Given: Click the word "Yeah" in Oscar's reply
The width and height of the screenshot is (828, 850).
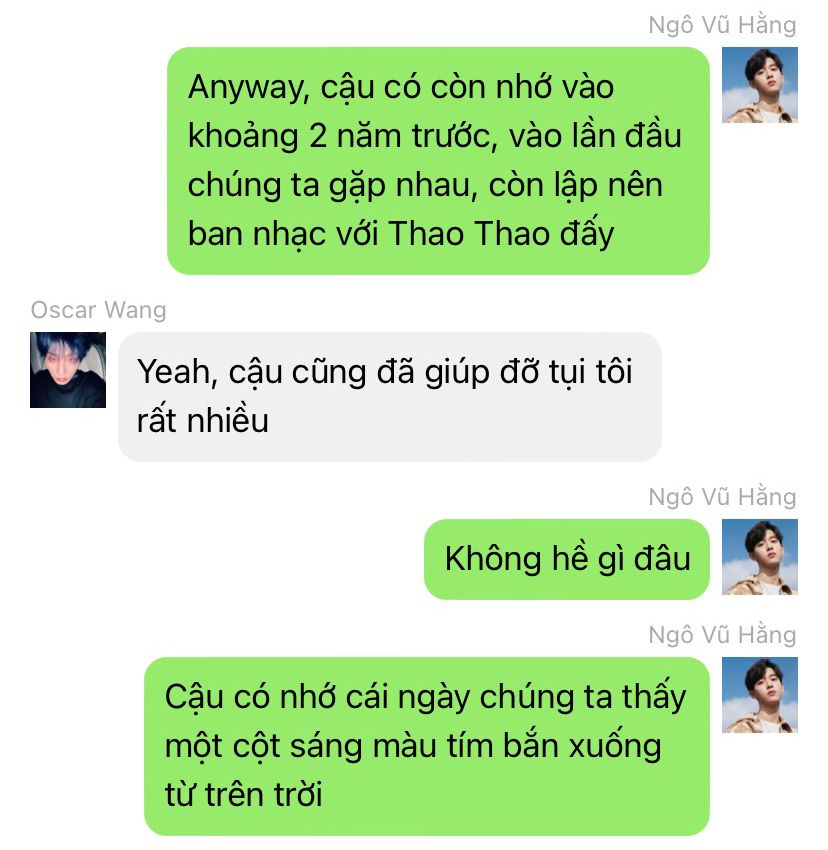Looking at the screenshot, I should [177, 372].
